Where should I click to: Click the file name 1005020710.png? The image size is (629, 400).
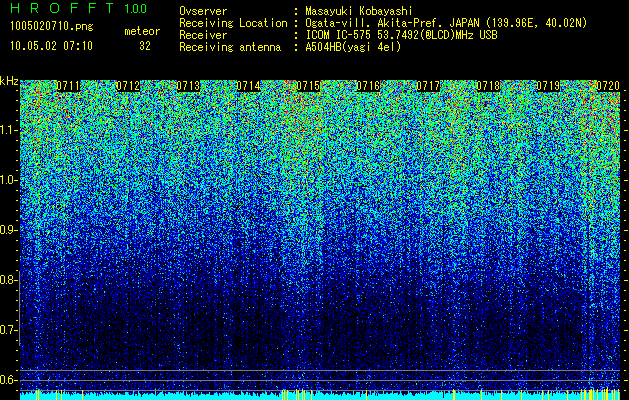(52, 27)
